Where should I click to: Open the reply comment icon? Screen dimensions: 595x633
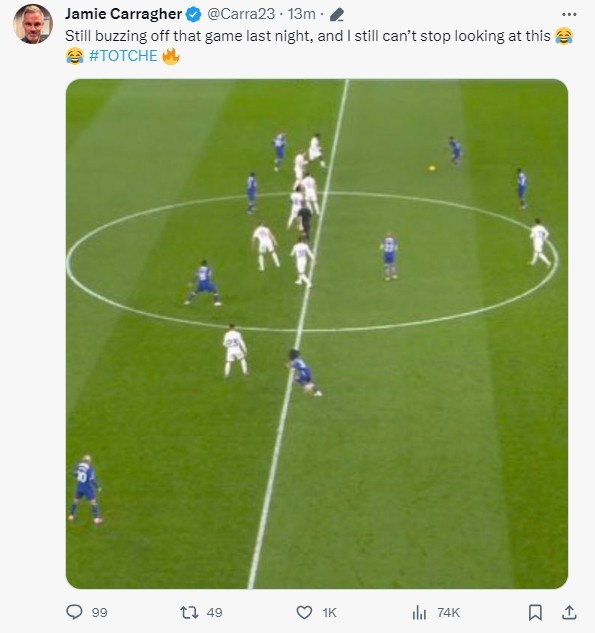74,612
